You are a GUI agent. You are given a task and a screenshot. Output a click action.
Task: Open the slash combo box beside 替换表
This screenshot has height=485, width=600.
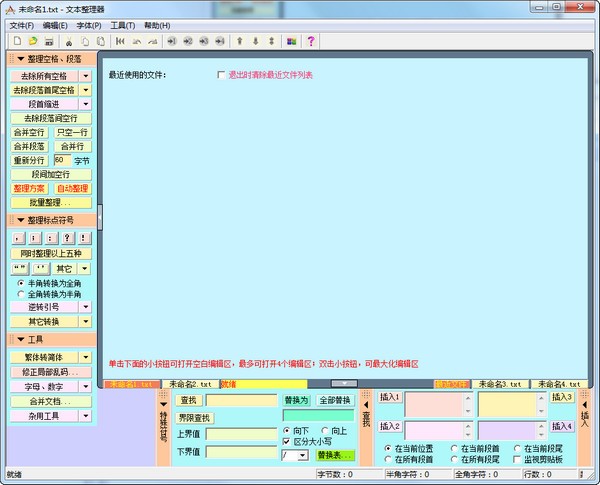point(303,456)
